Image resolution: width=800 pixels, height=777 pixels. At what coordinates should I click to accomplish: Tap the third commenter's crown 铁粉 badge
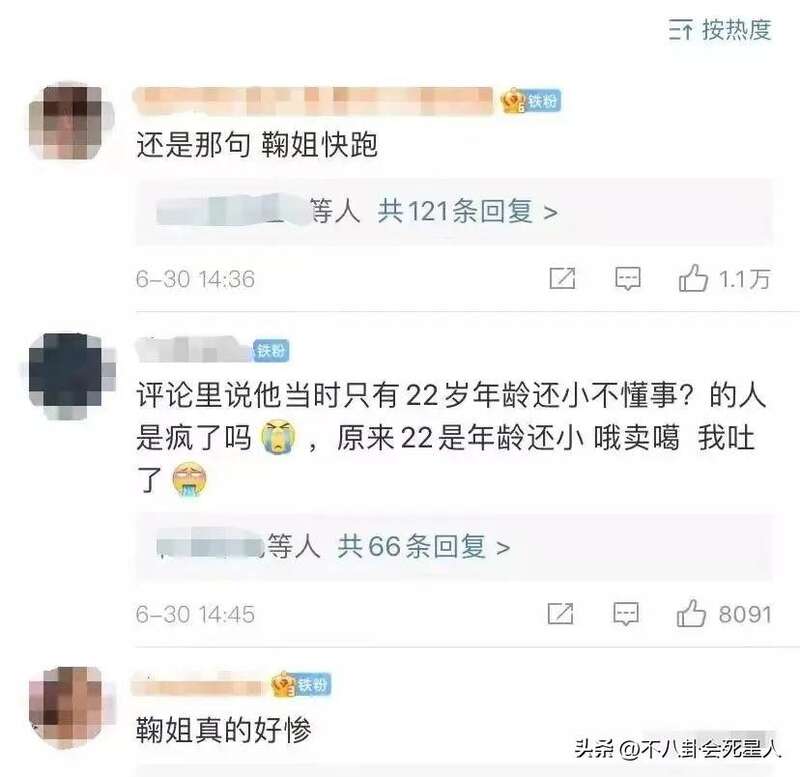(301, 685)
